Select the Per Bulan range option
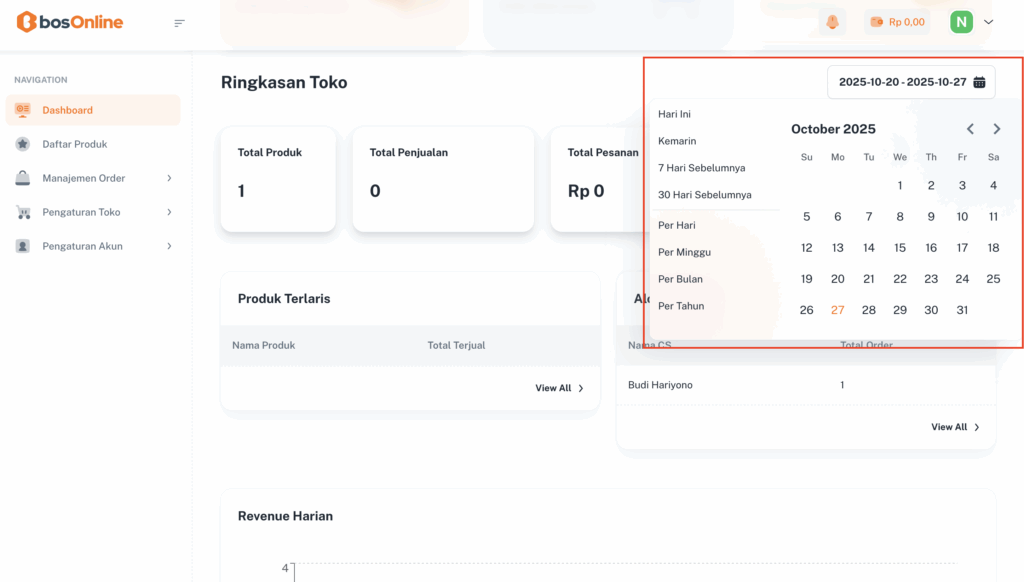This screenshot has width=1024, height=582. pyautogui.click(x=680, y=279)
